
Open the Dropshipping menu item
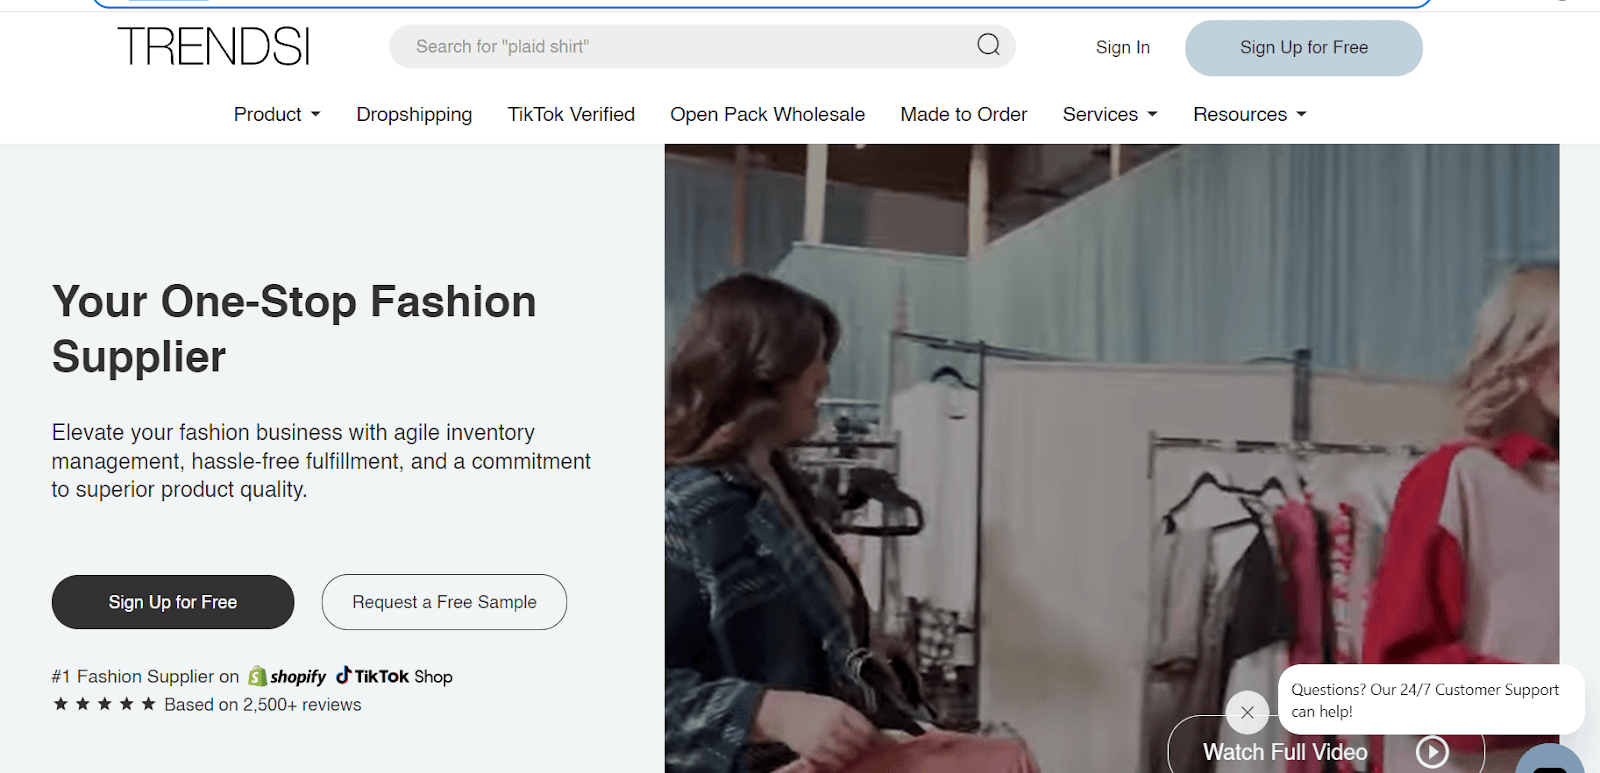(414, 115)
